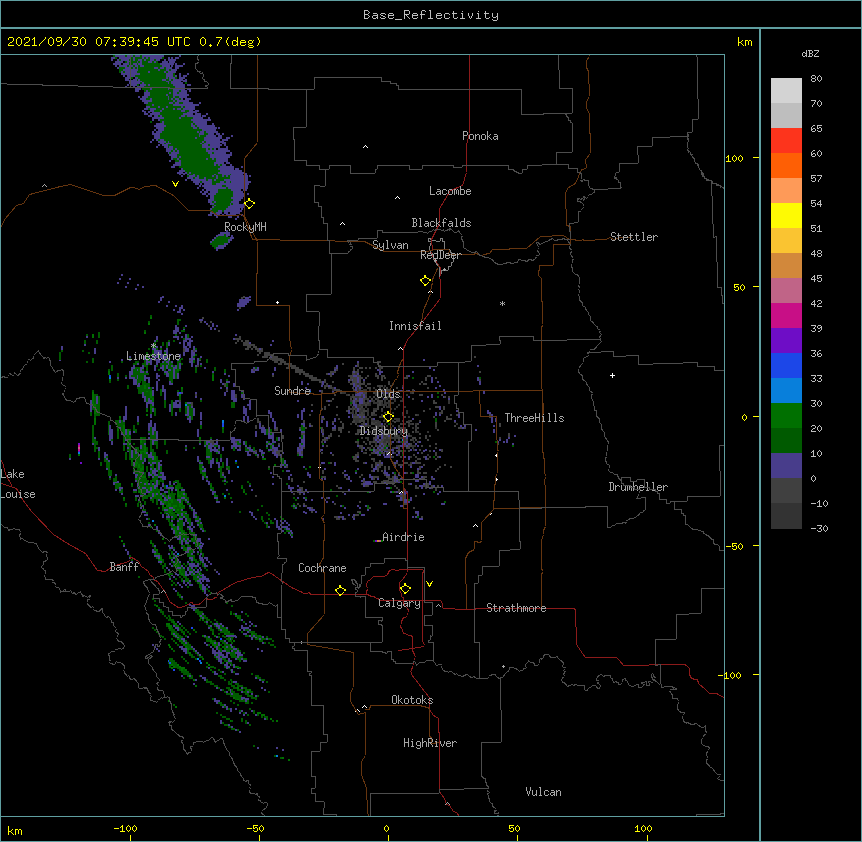This screenshot has width=862, height=842.
Task: Click the Sundre town label
Action: coord(292,391)
